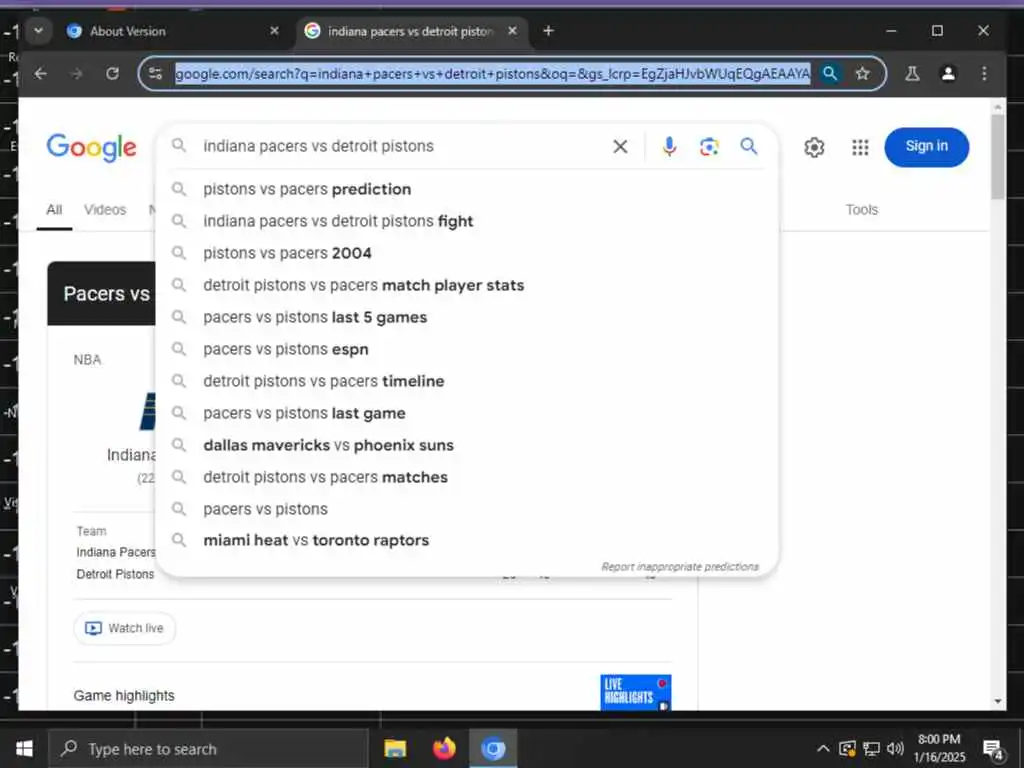Close the About Version tab
This screenshot has width=1024, height=768.
274,31
